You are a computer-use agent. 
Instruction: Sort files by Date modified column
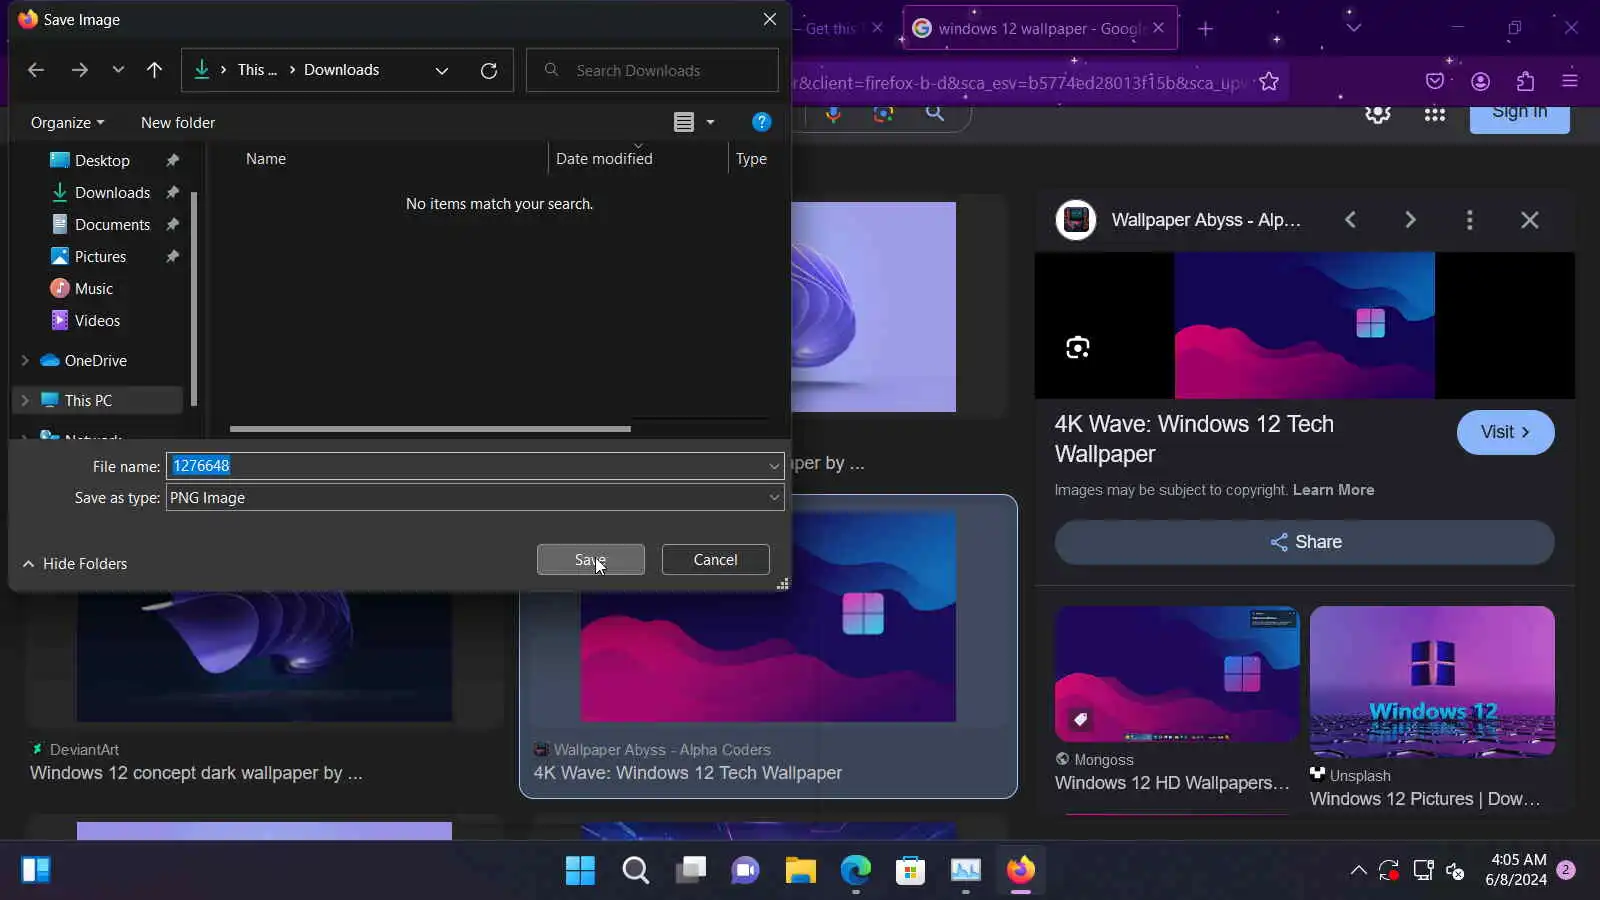click(604, 159)
